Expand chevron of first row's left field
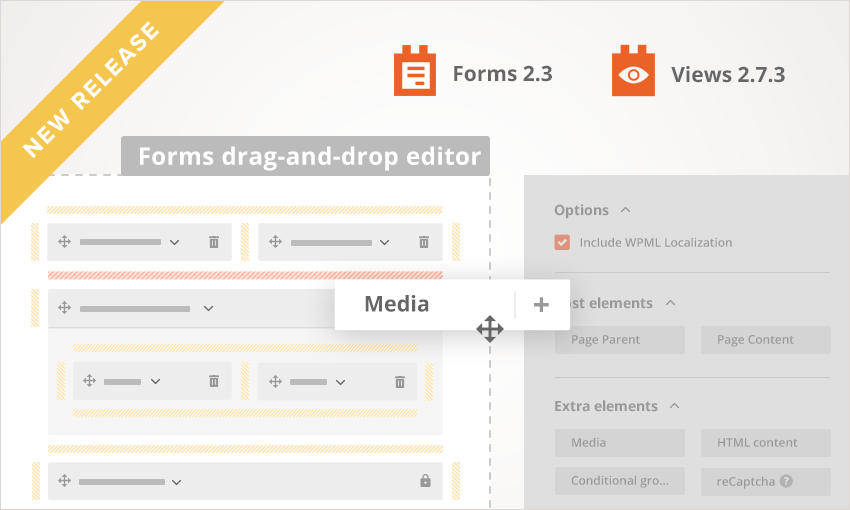This screenshot has width=850, height=510. (x=174, y=242)
